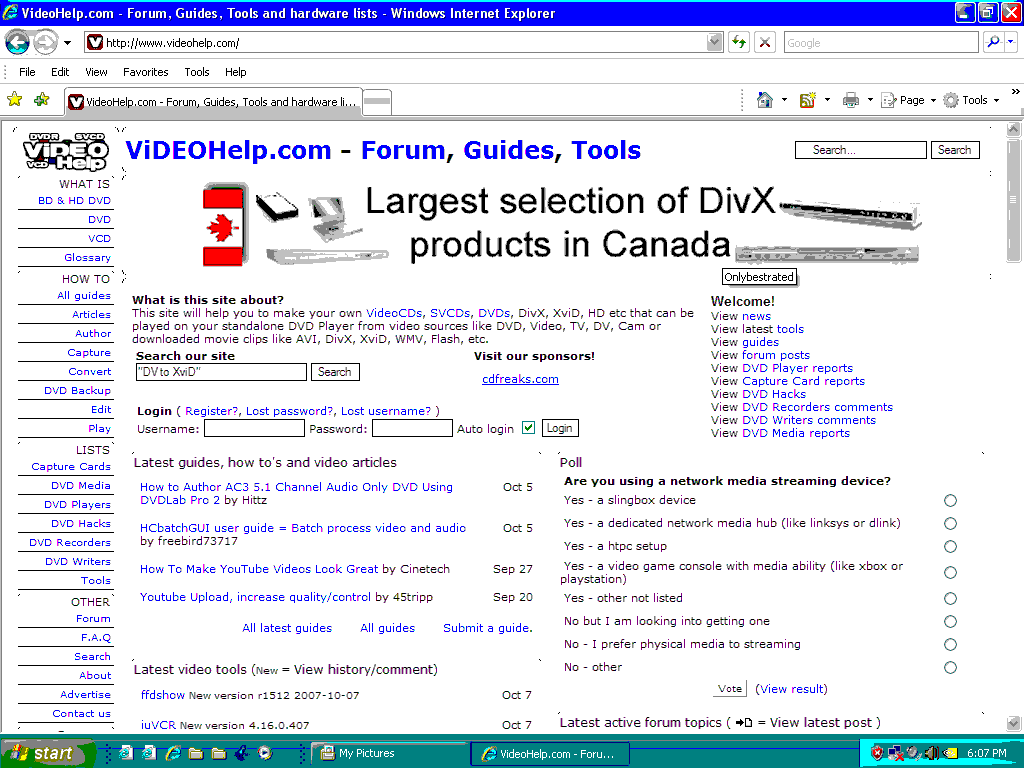The image size is (1024, 768).
Task: Select 'Yes - other not listed' radio
Action: (x=950, y=598)
